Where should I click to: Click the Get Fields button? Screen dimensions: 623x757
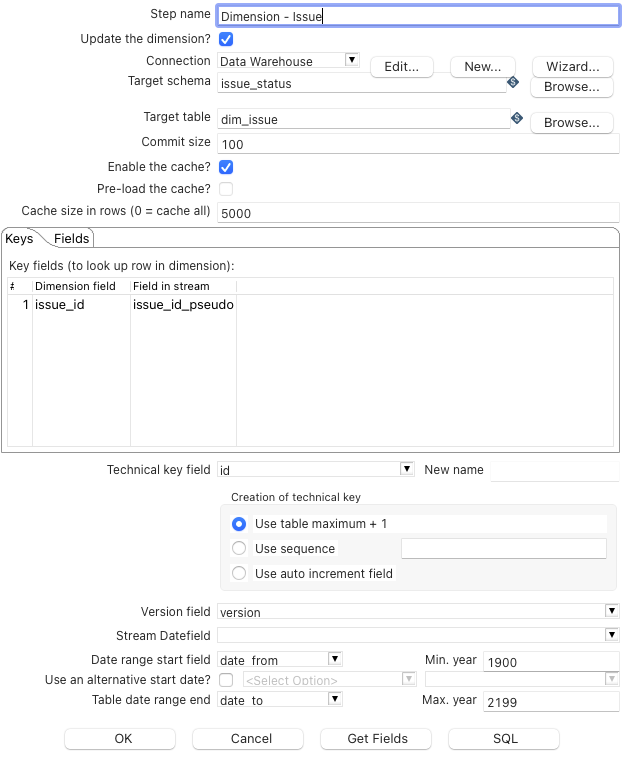click(x=376, y=739)
